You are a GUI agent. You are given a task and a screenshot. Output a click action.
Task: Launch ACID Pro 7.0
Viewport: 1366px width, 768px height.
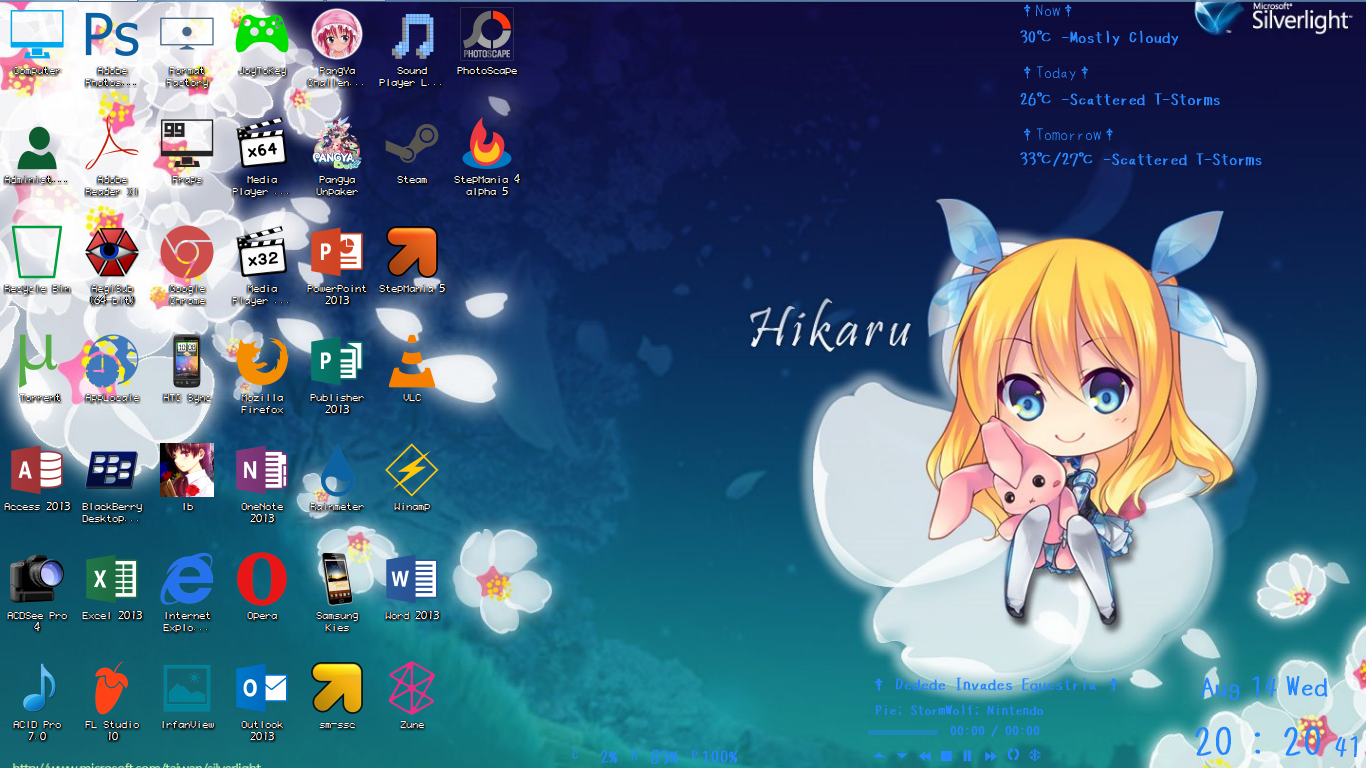coord(37,701)
